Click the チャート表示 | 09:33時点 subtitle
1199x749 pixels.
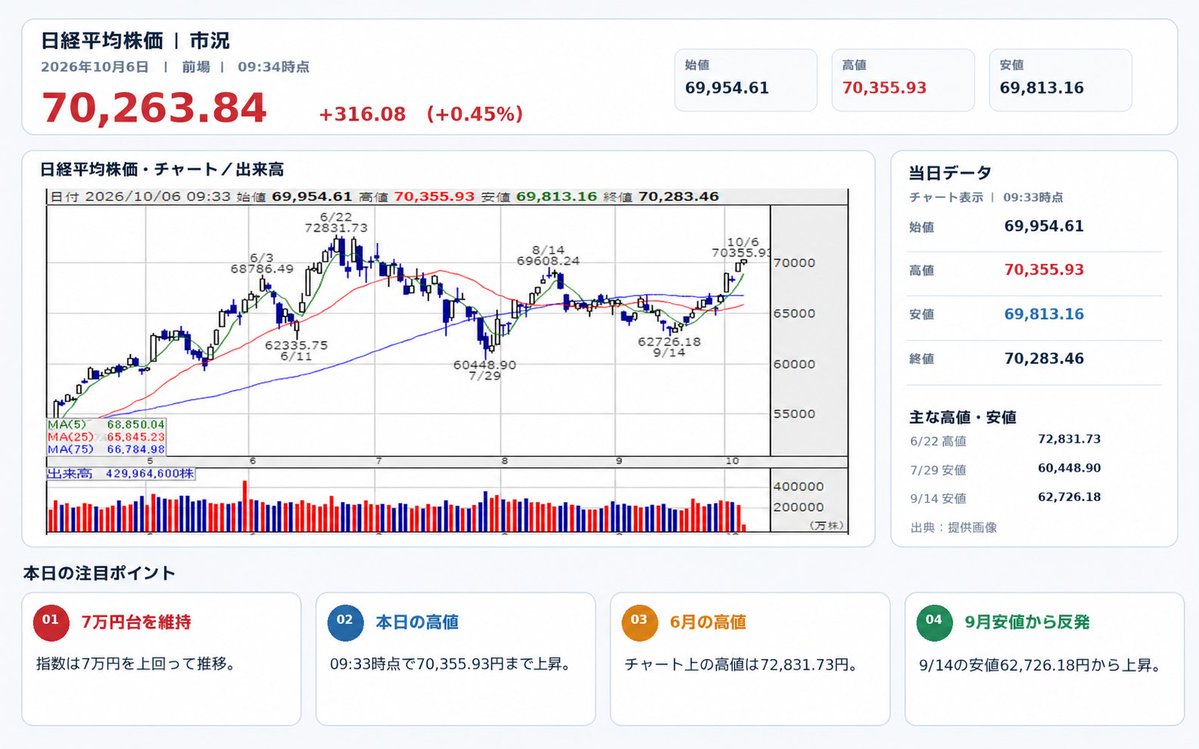pos(986,197)
